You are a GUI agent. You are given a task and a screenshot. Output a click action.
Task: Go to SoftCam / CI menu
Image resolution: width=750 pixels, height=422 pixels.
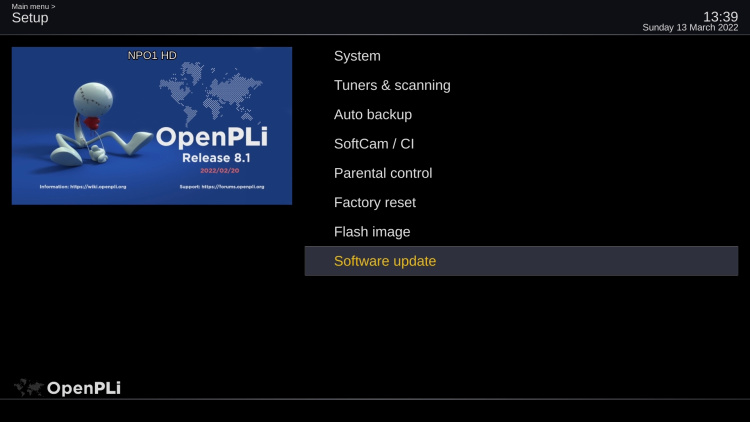521,144
